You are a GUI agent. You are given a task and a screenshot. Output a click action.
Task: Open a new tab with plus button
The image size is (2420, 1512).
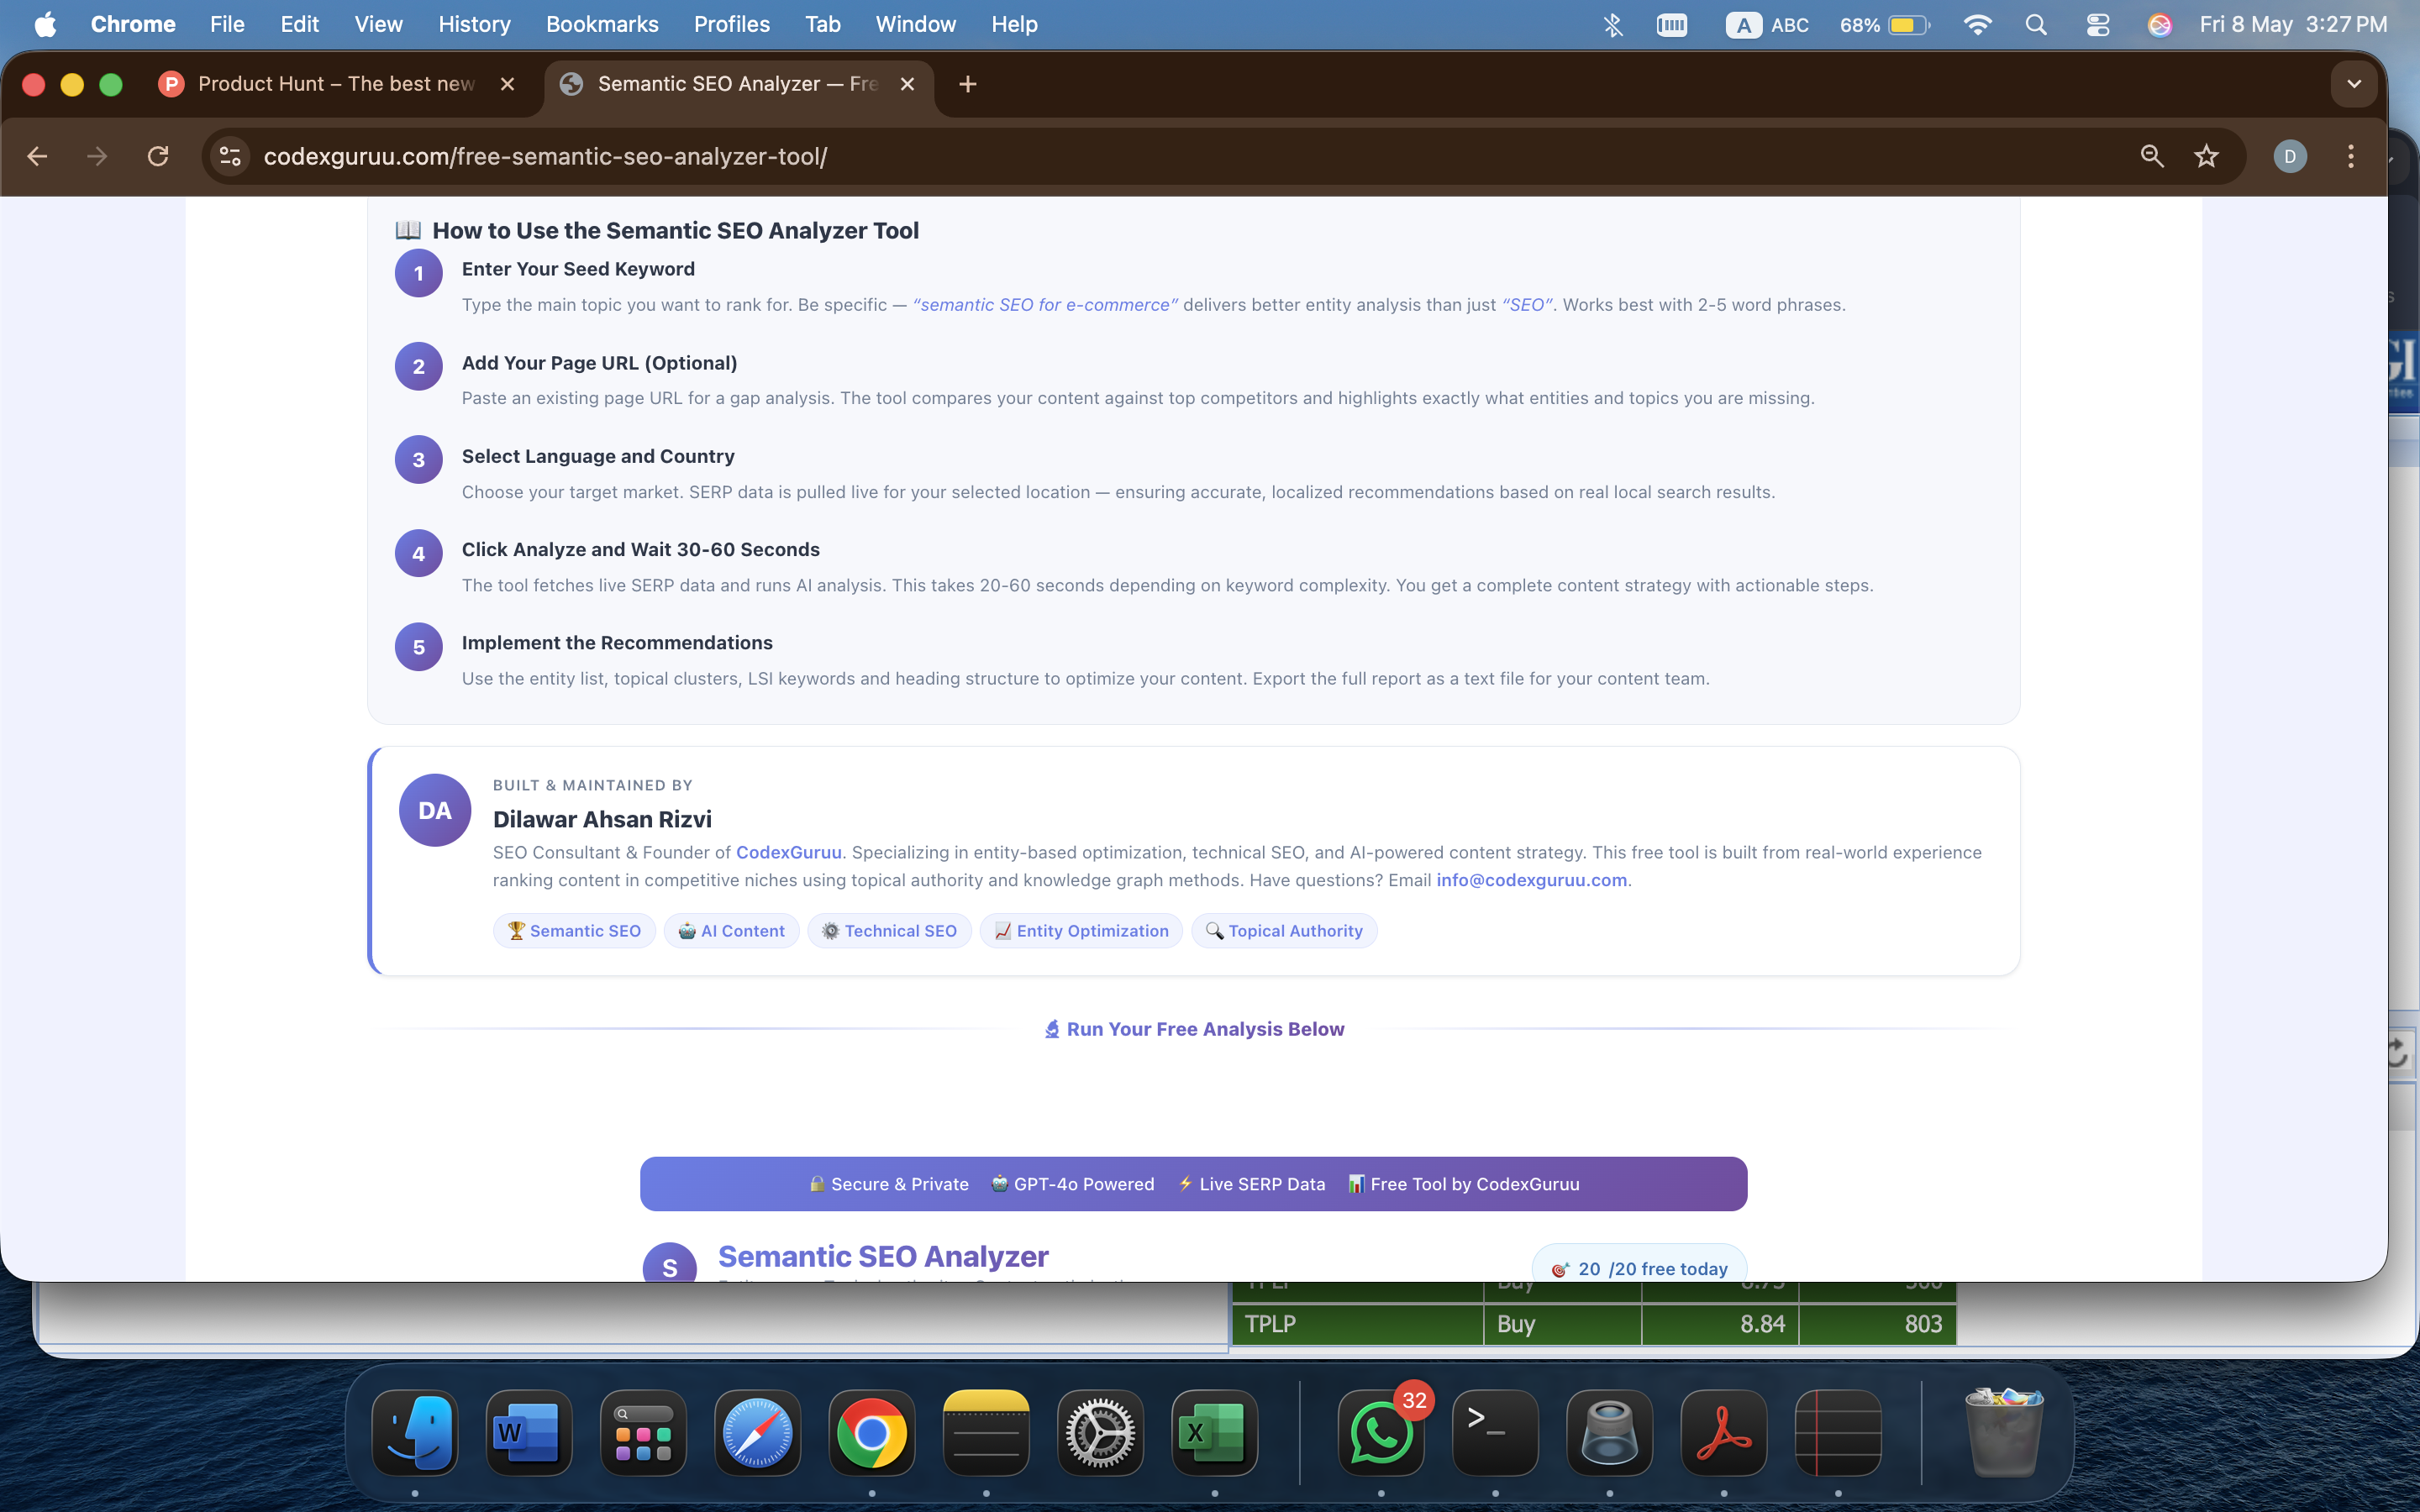click(x=967, y=84)
